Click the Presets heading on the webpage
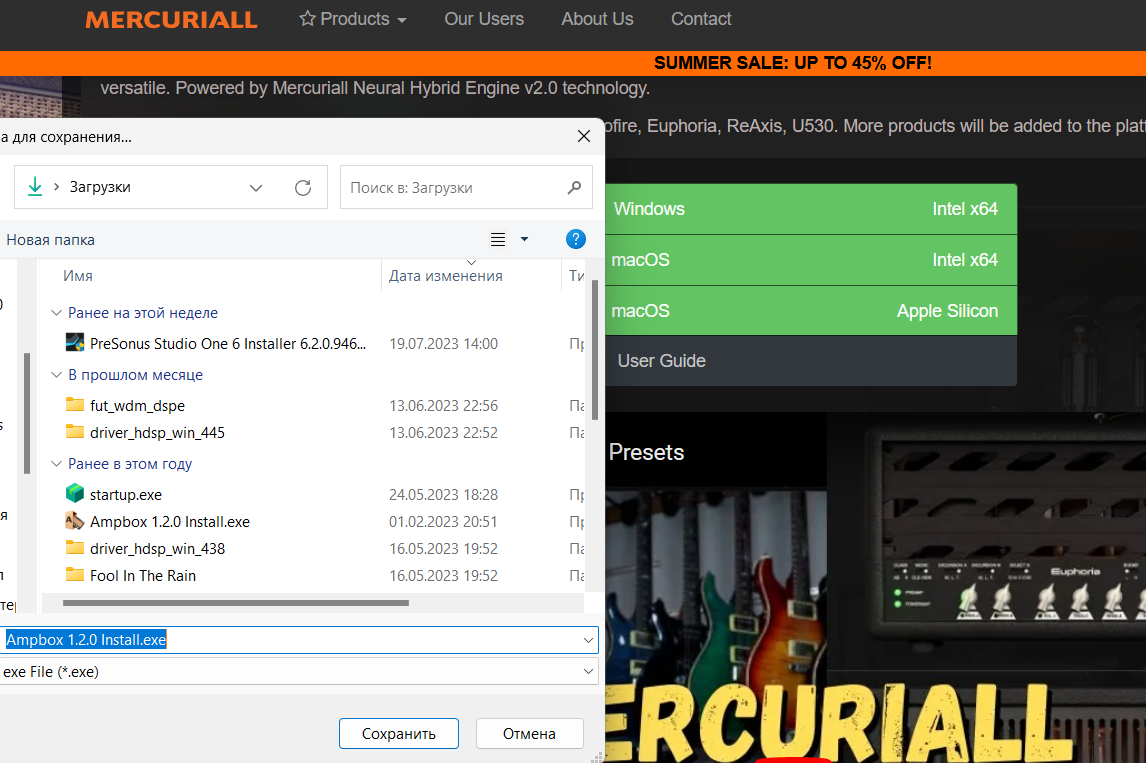 click(x=646, y=452)
